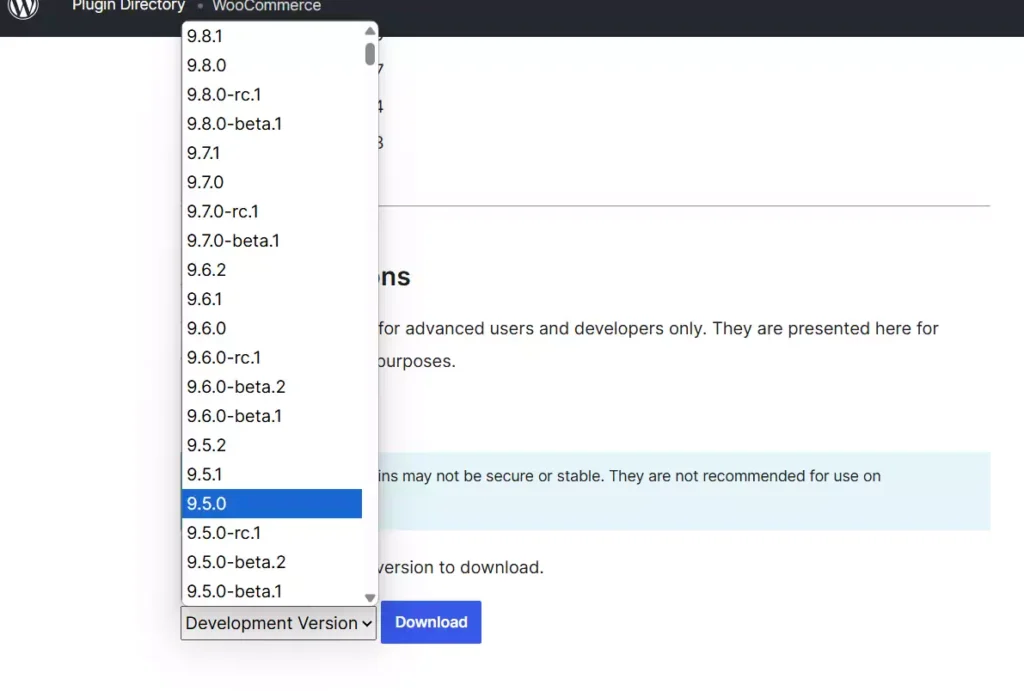This screenshot has height=691, width=1024.
Task: Select version 9.6.1
Action: pos(272,299)
